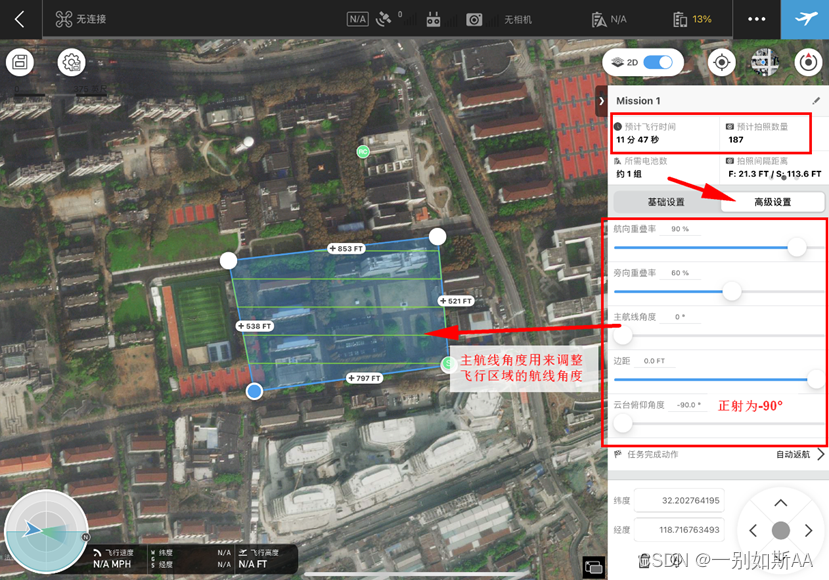This screenshot has width=829, height=580.
Task: Open the three-dots more menu
Action: [756, 19]
